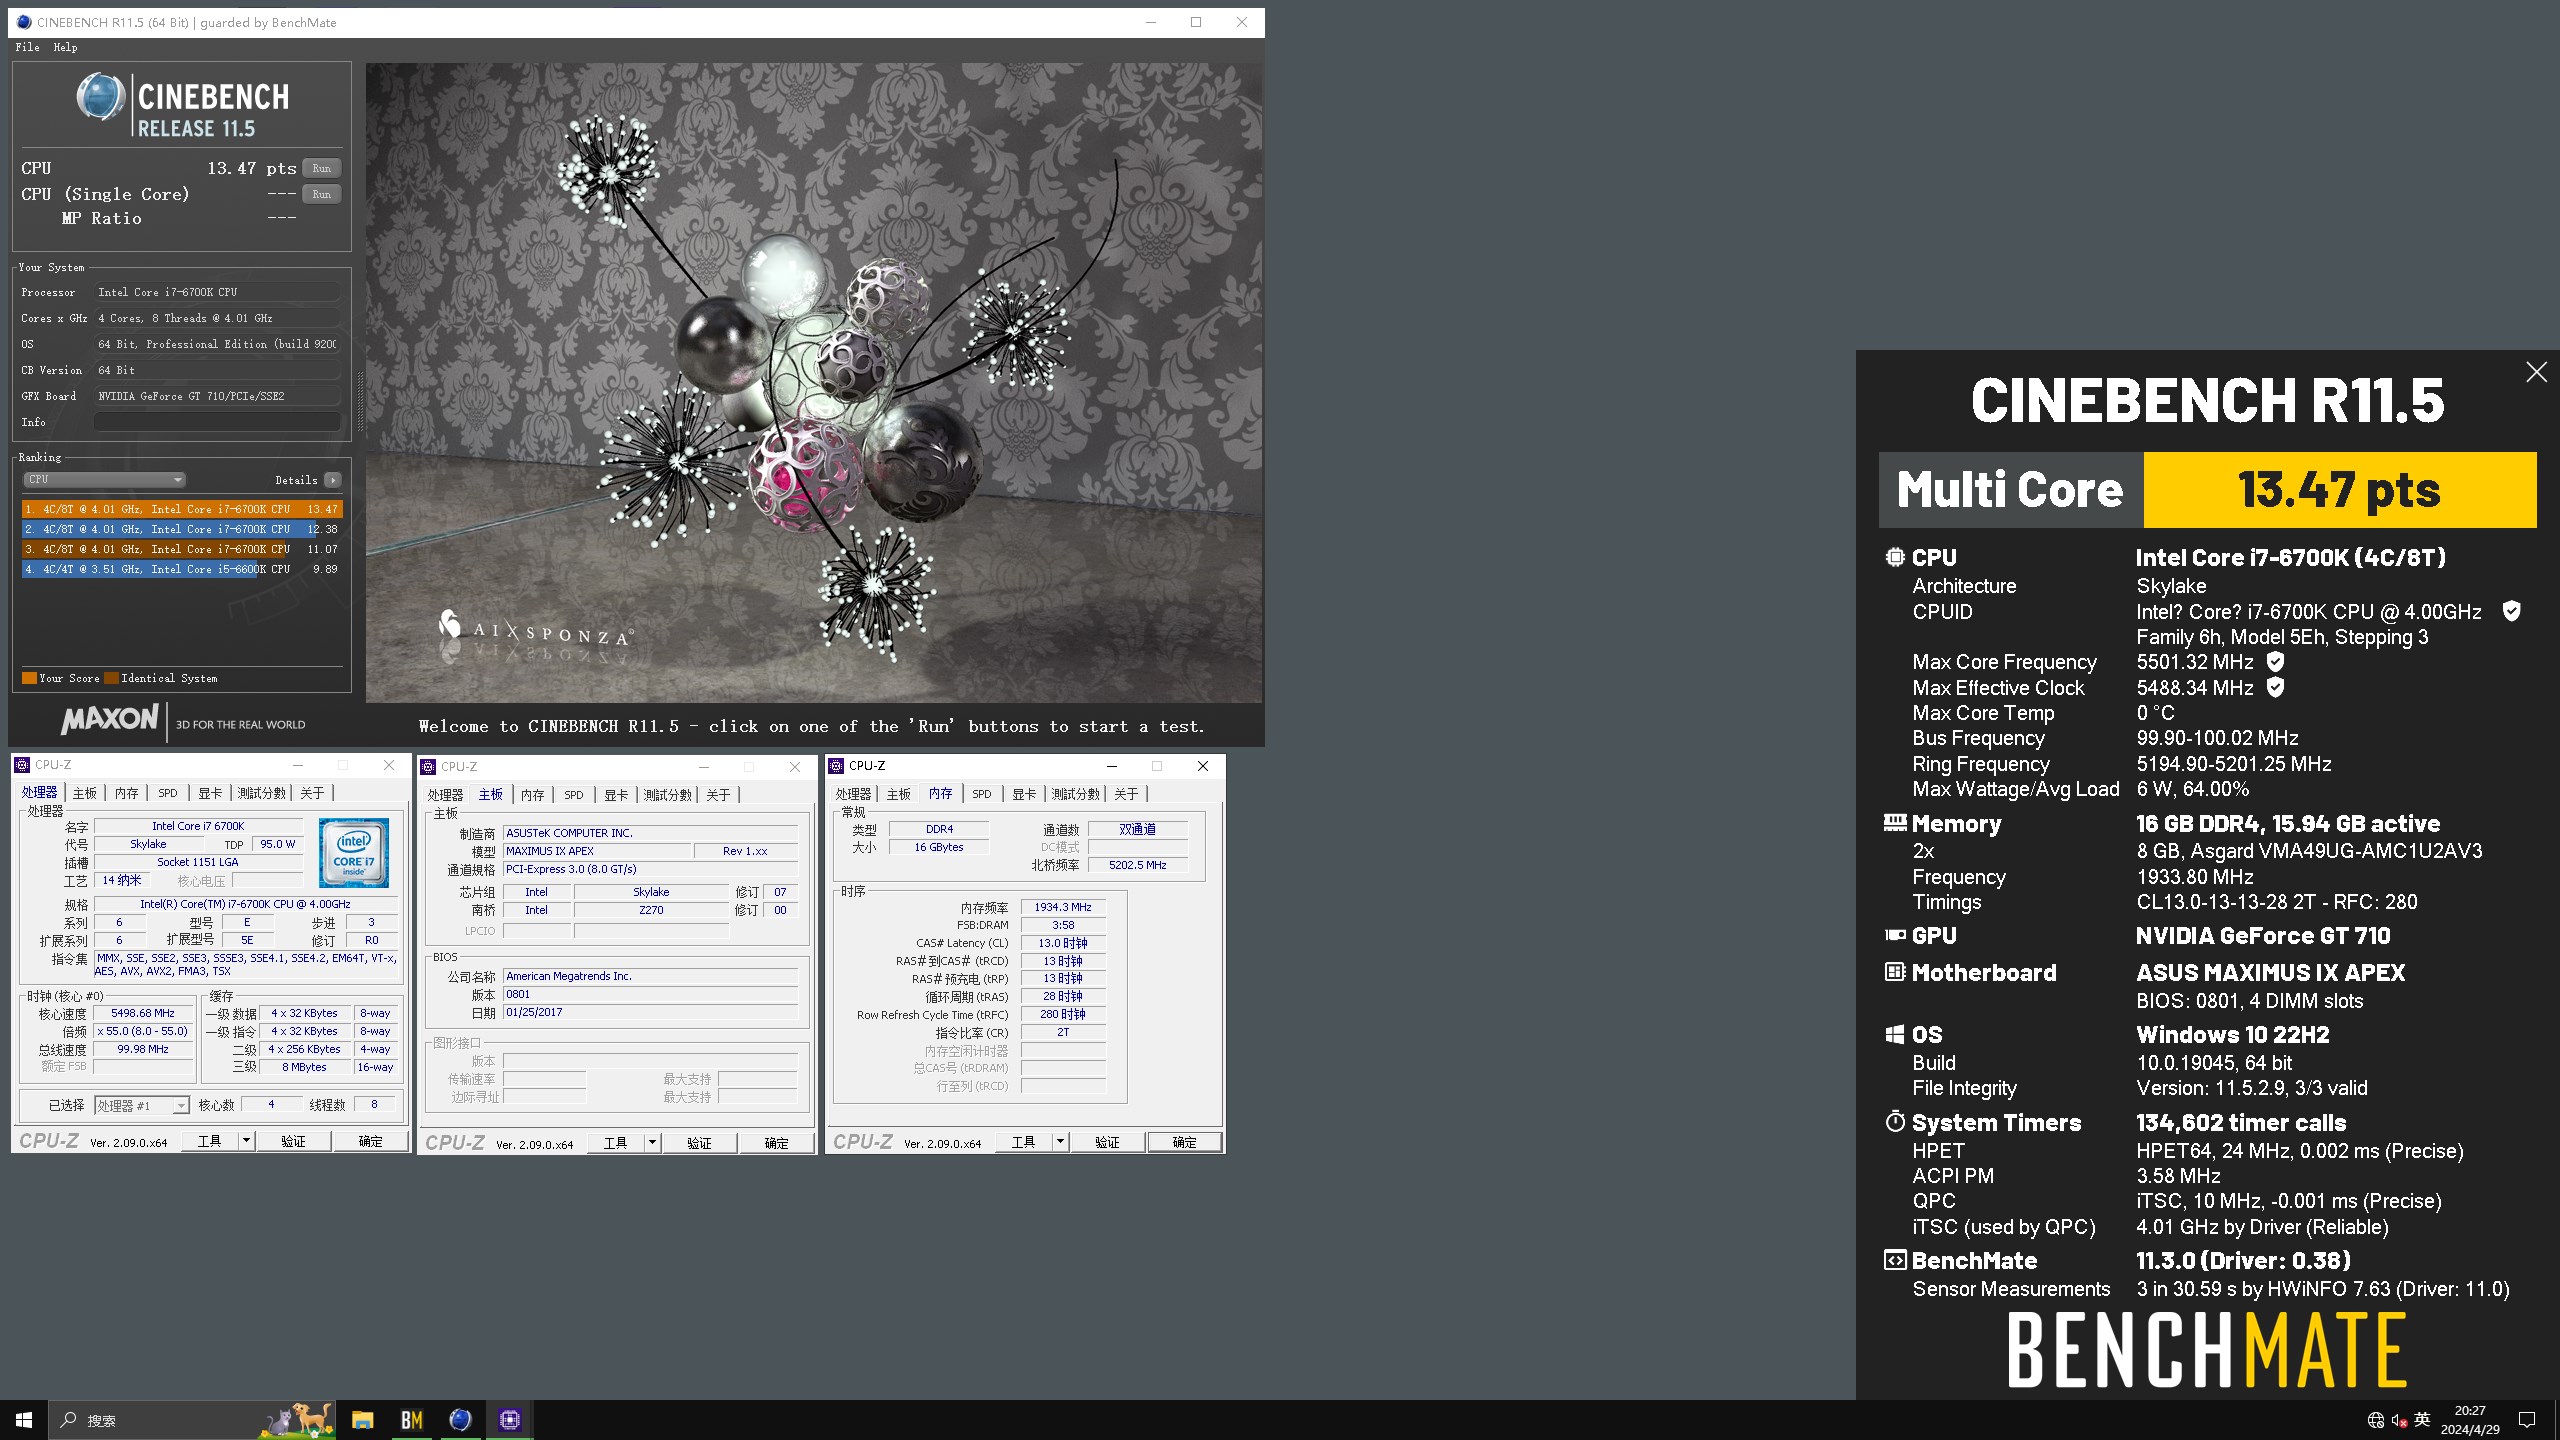2560x1440 pixels.
Task: Click the System Timers clock icon
Action: pyautogui.click(x=1895, y=1121)
